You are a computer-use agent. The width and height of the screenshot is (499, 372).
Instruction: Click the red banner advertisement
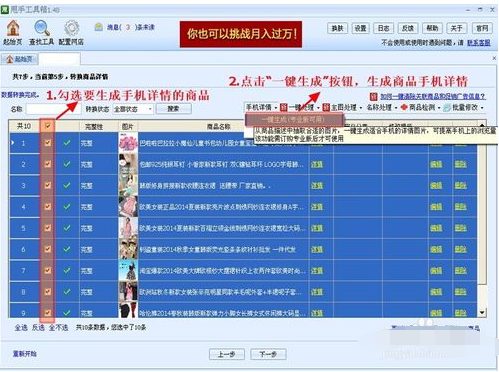241,34
